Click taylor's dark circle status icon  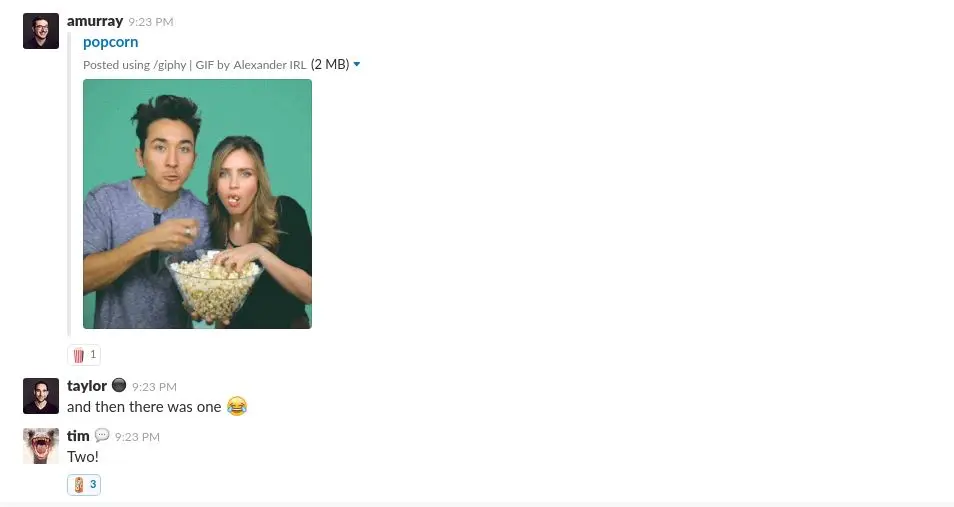click(119, 385)
